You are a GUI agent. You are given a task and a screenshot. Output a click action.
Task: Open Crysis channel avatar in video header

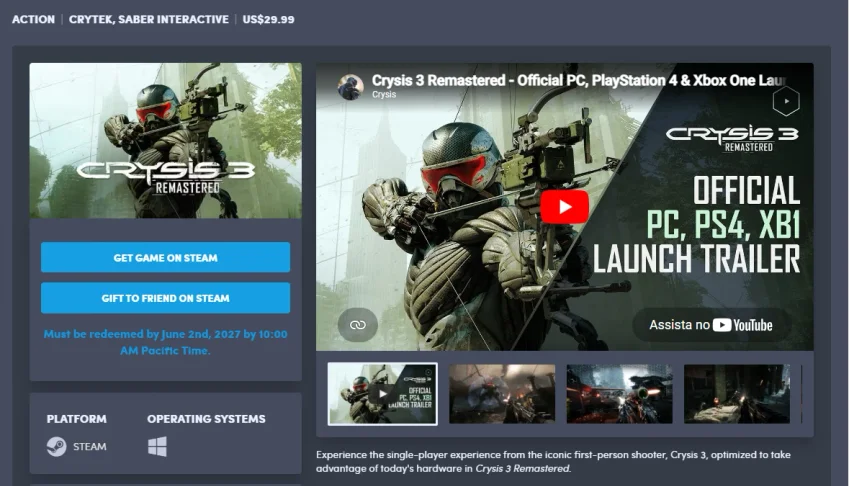click(350, 87)
